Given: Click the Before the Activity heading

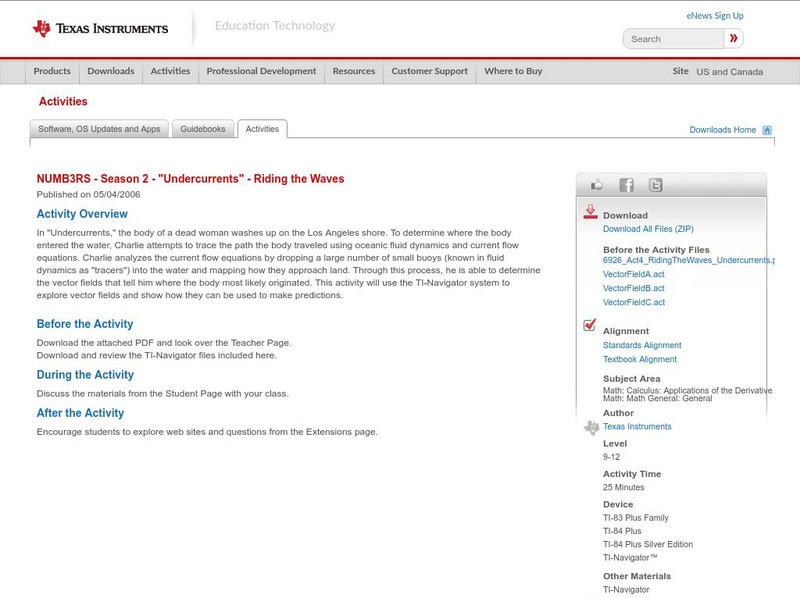Looking at the screenshot, I should tap(85, 324).
